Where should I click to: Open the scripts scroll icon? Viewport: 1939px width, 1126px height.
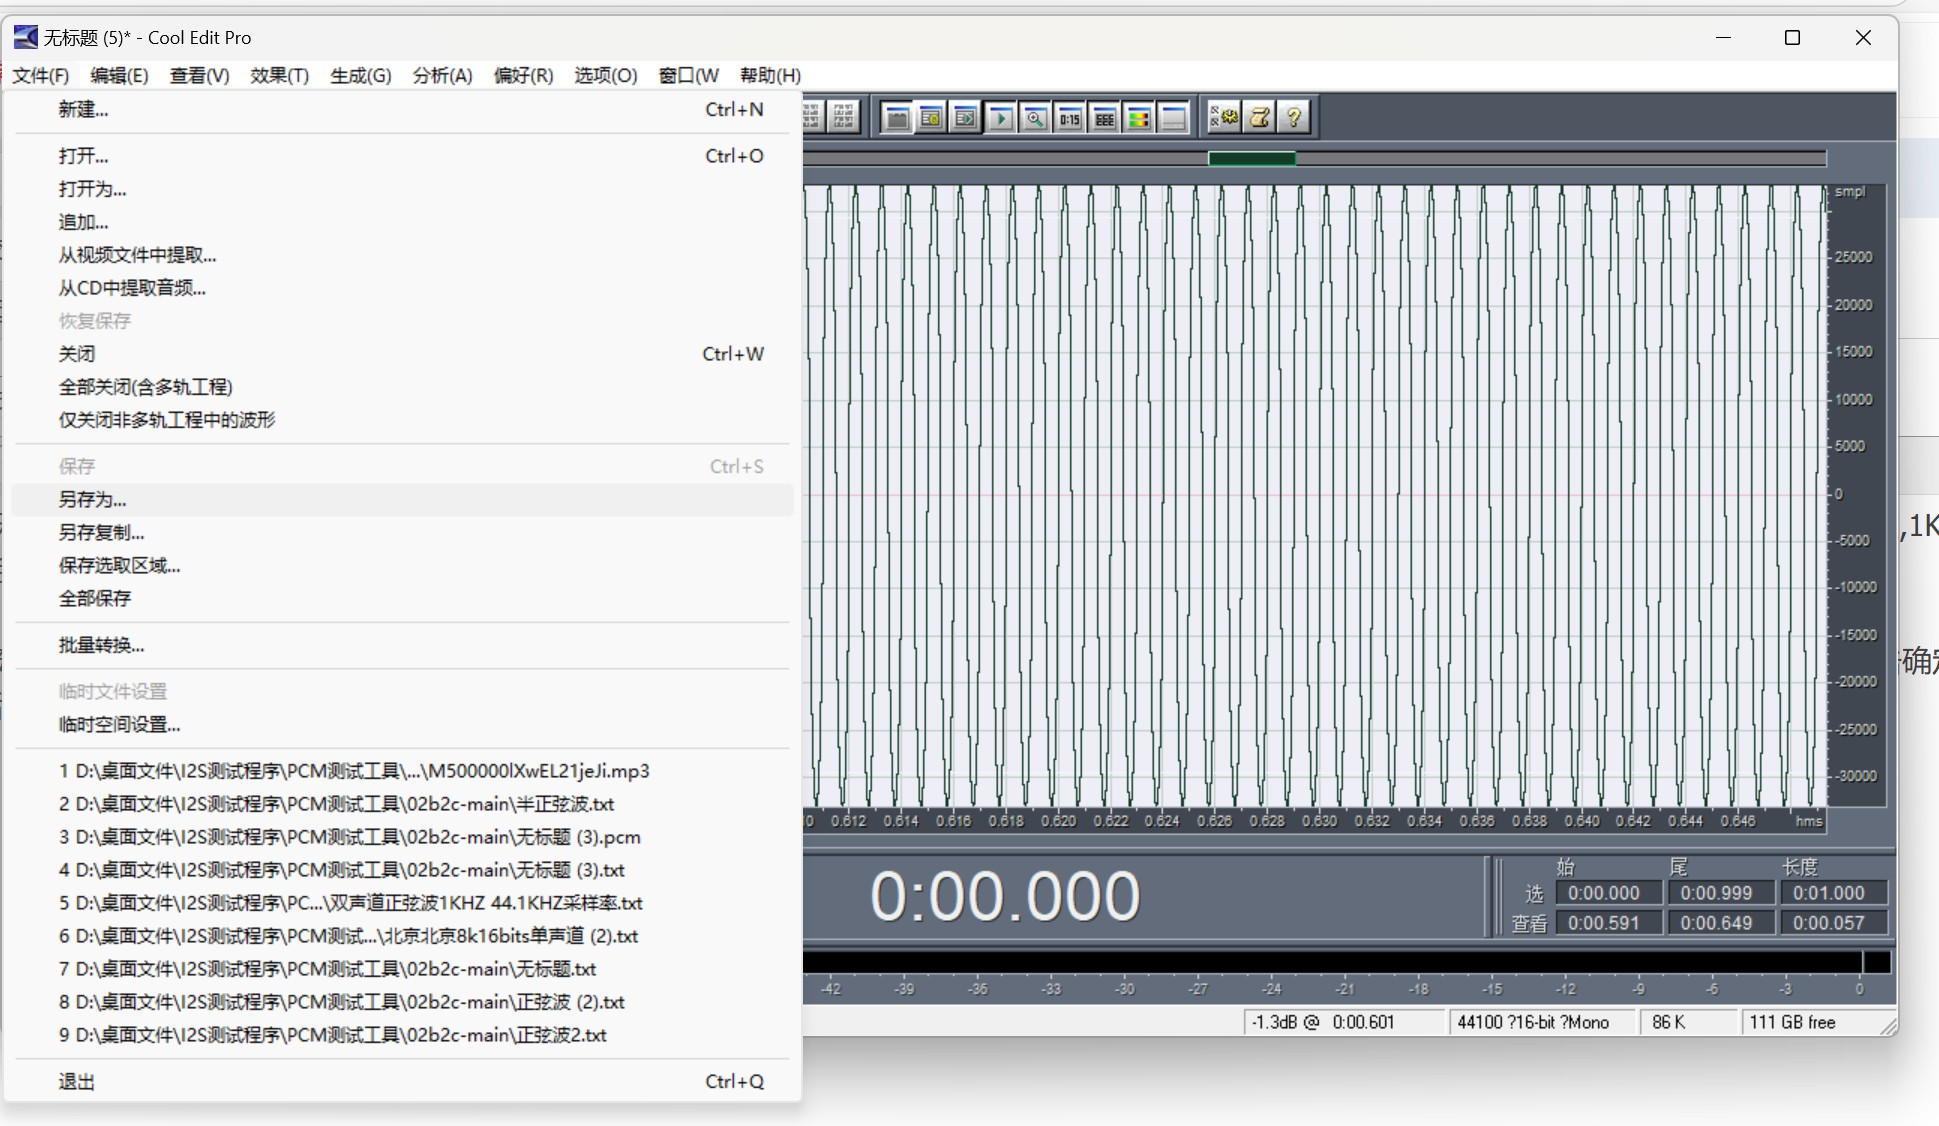click(1259, 117)
